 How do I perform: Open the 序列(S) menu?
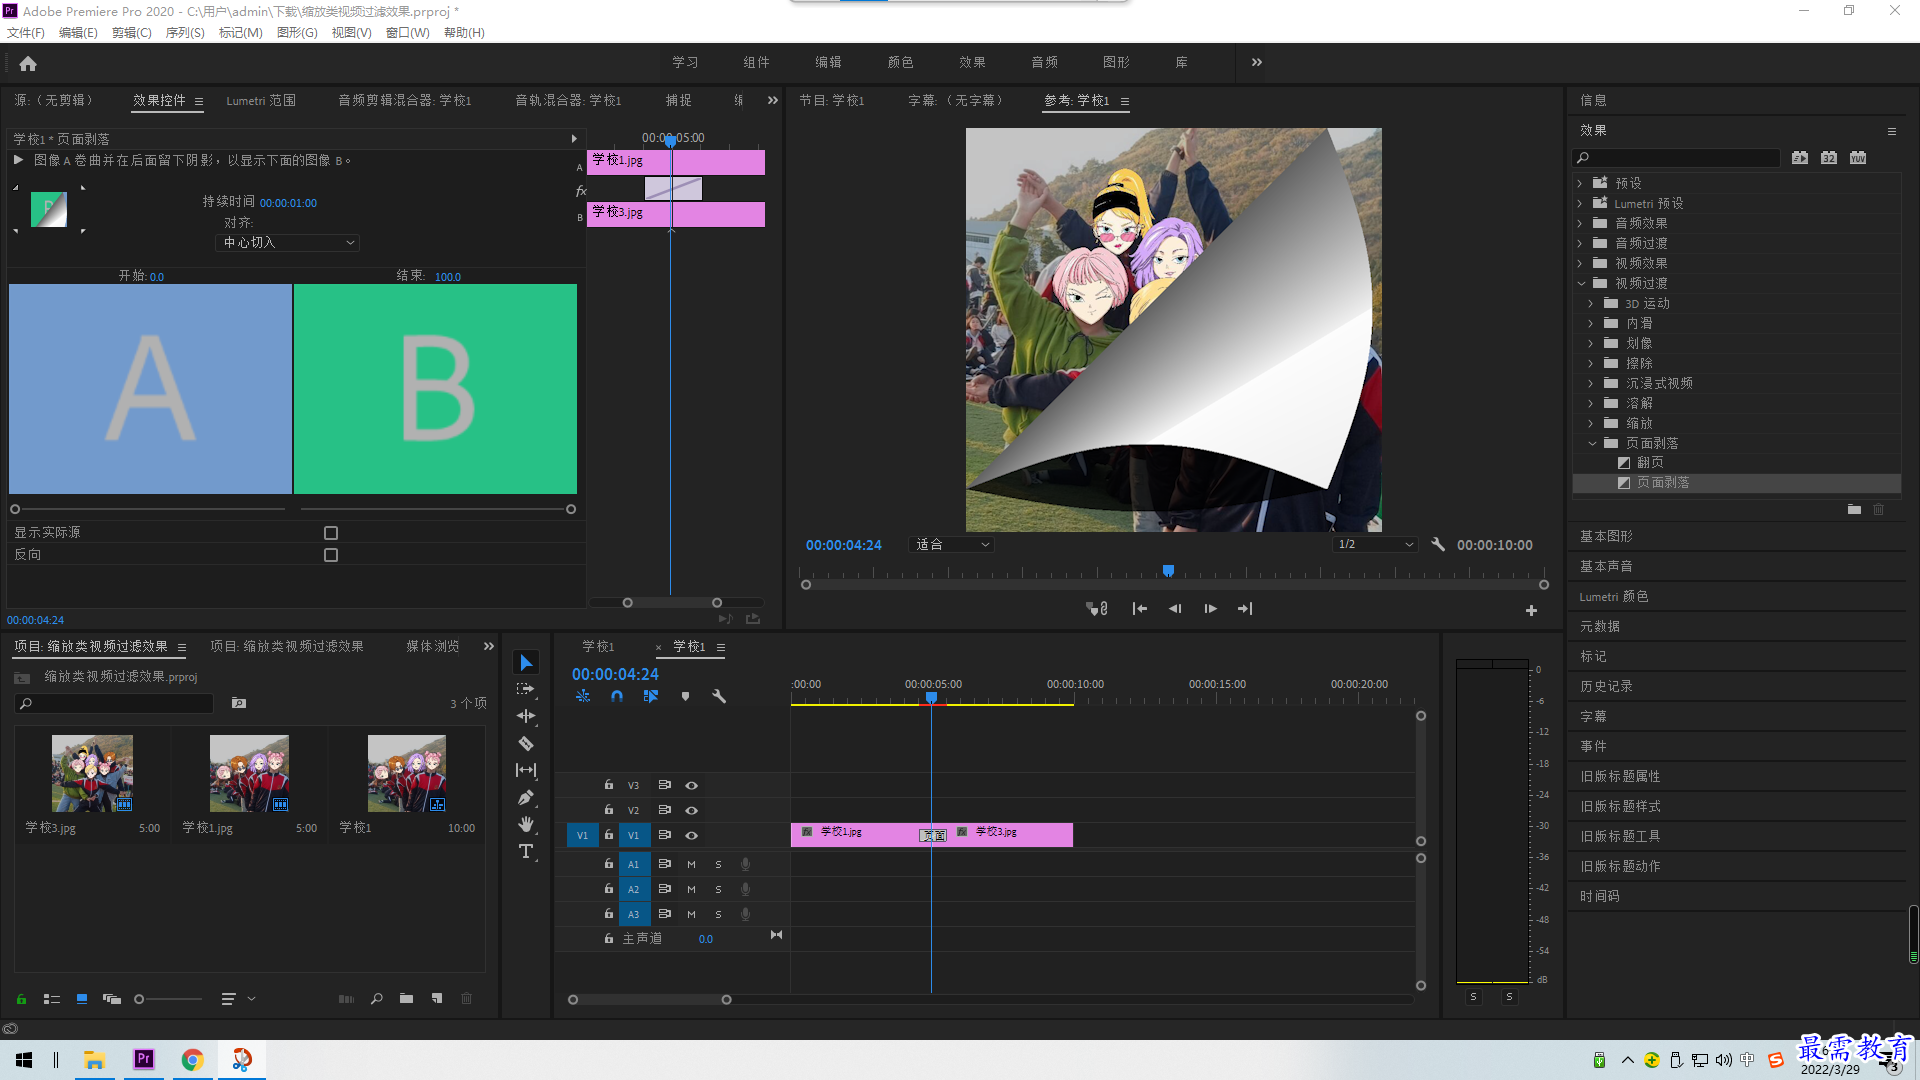pos(185,33)
